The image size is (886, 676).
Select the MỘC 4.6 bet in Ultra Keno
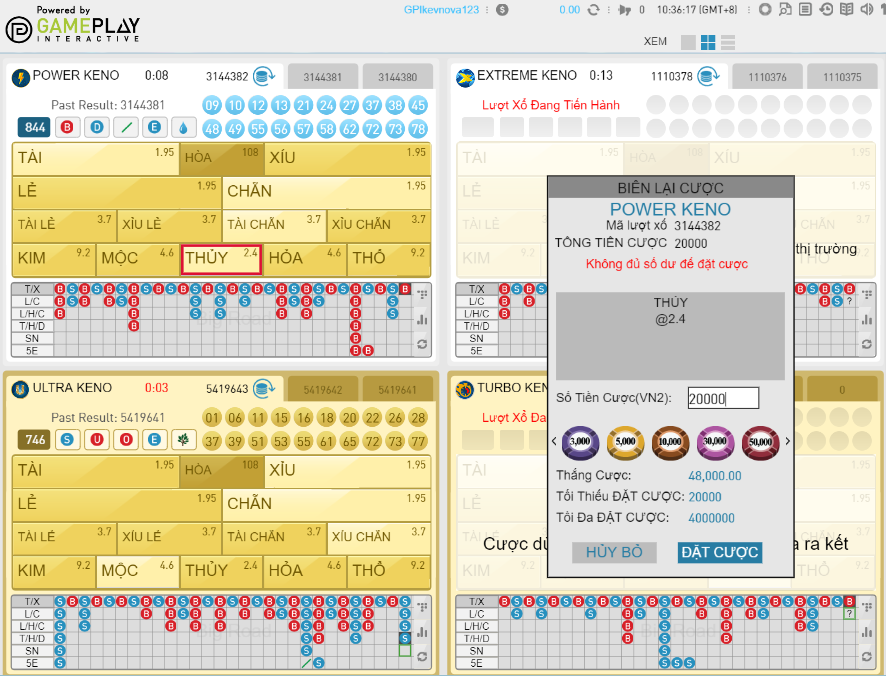(138, 570)
